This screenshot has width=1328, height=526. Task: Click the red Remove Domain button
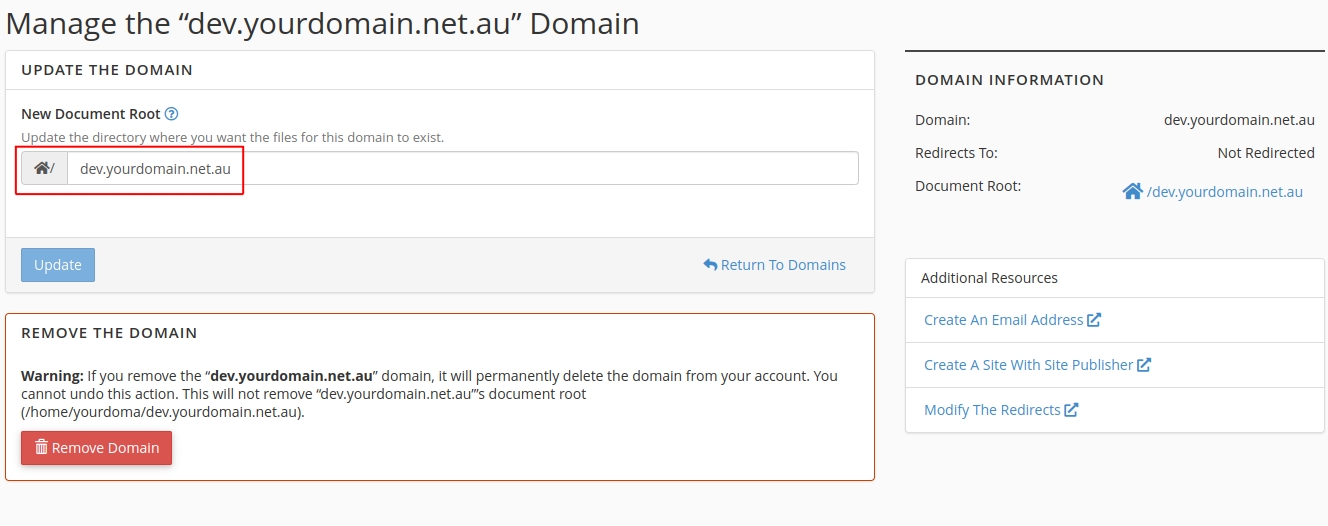tap(96, 448)
